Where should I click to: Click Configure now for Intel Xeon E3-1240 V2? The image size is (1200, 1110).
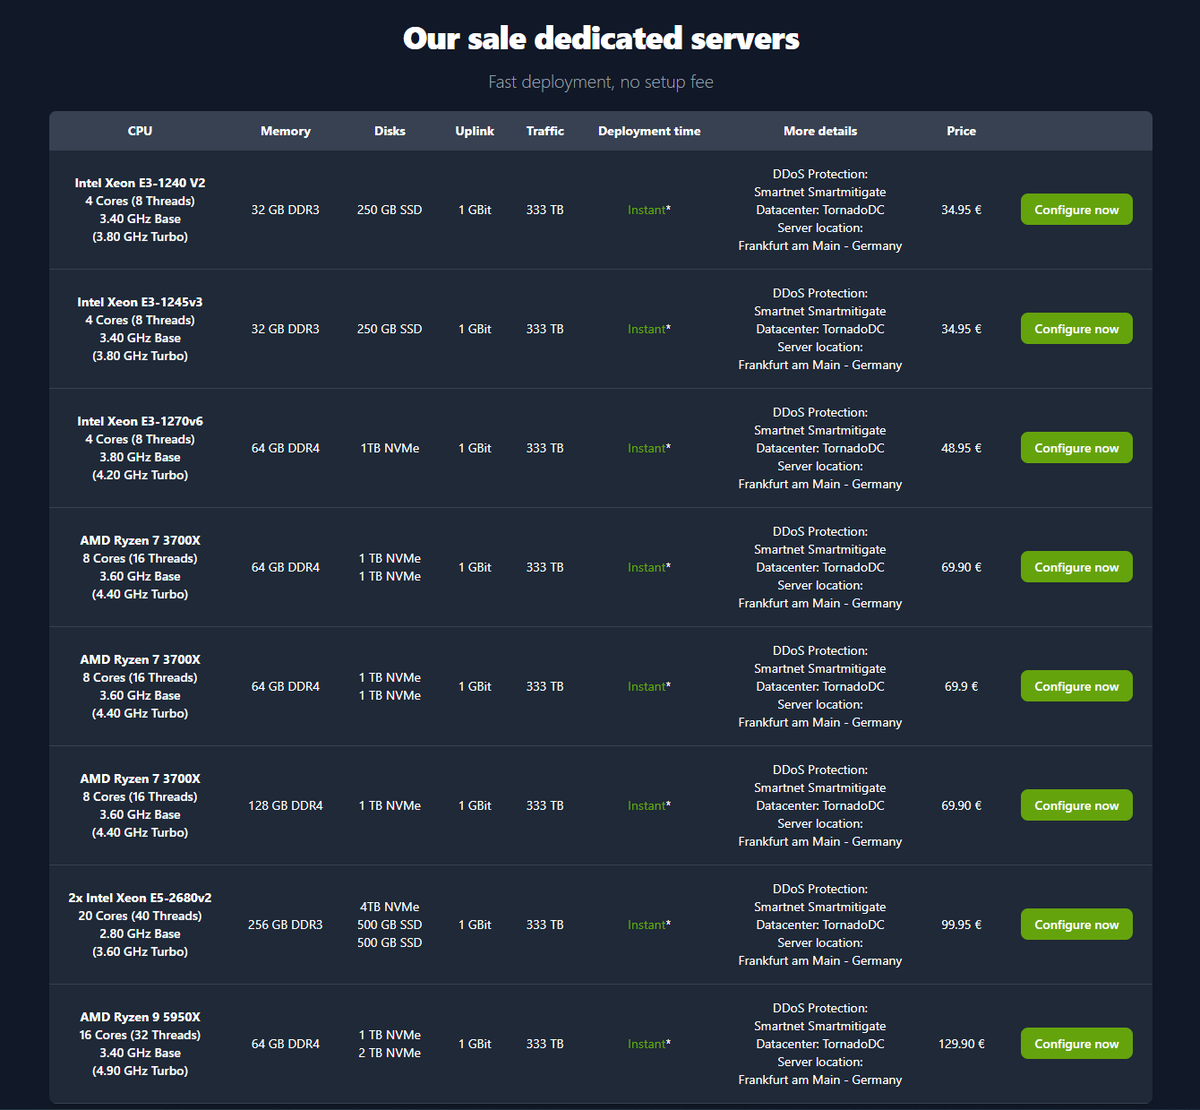pyautogui.click(x=1076, y=210)
